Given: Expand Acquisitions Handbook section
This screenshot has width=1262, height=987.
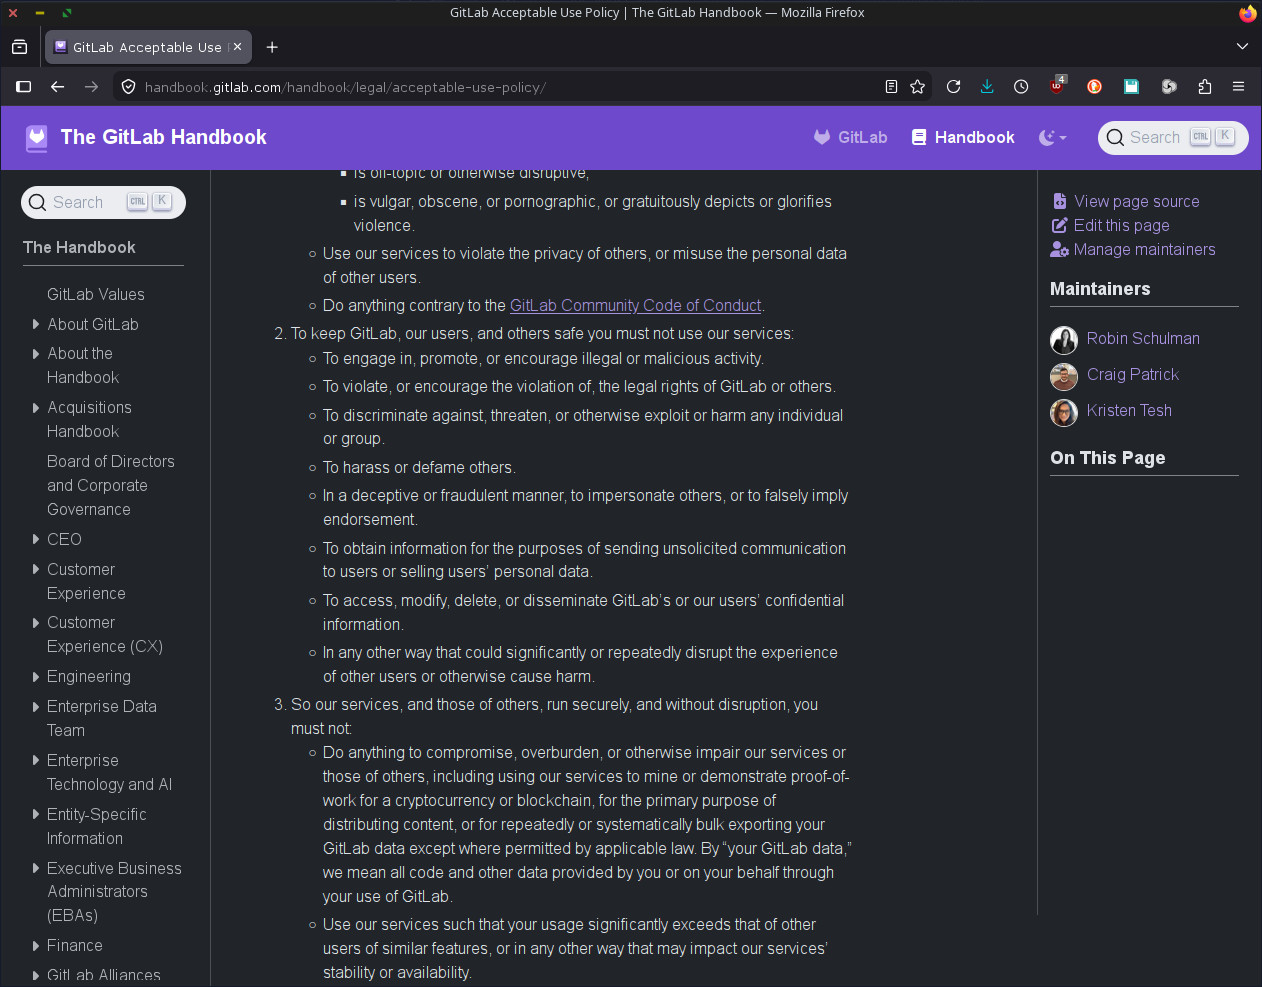Looking at the screenshot, I should click(x=36, y=407).
